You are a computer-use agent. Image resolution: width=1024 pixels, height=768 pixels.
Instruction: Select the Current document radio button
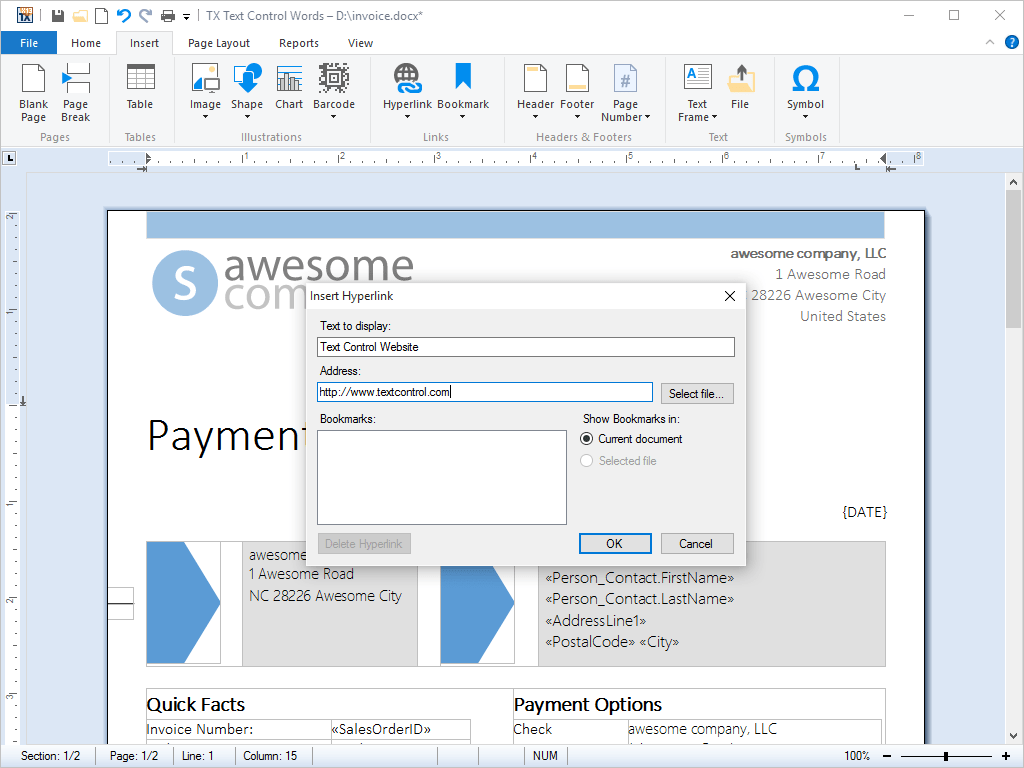tap(587, 438)
